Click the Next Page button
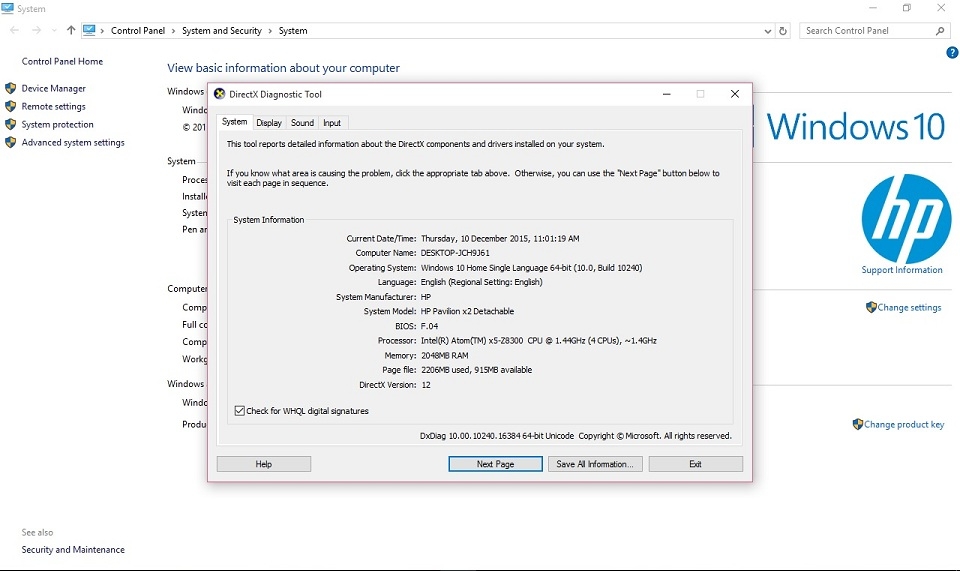 pos(495,464)
